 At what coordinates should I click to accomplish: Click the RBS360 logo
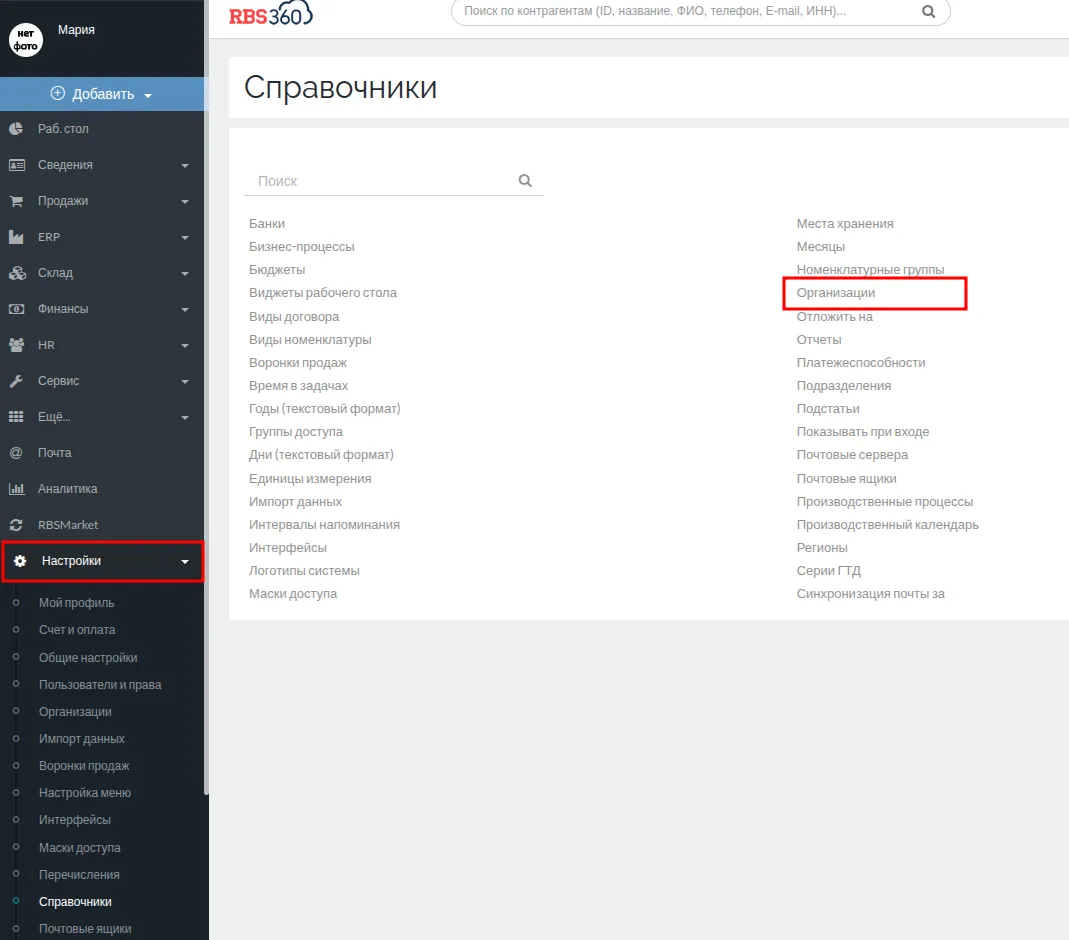(270, 14)
